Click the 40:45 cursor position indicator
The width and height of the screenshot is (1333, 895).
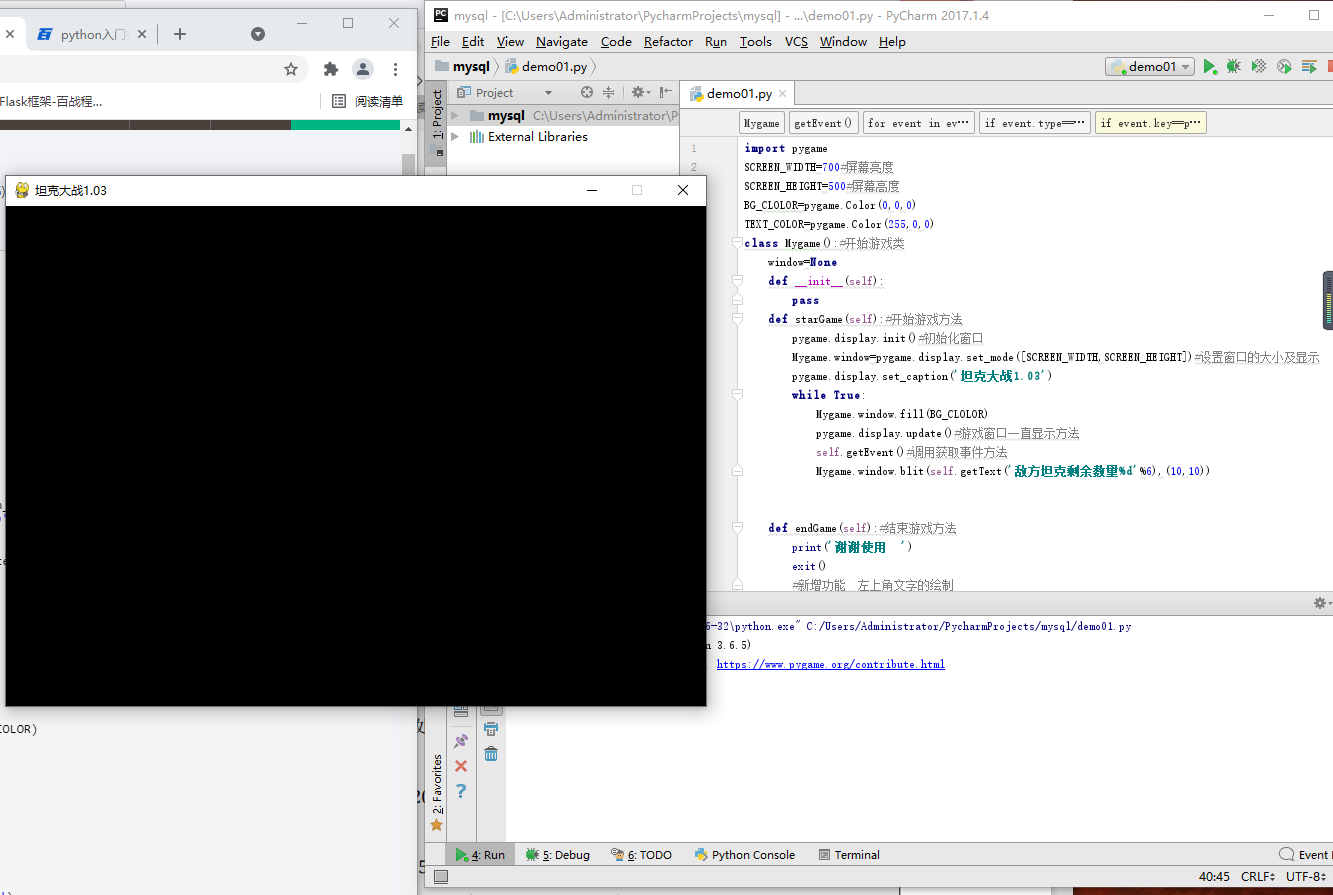pos(1214,877)
